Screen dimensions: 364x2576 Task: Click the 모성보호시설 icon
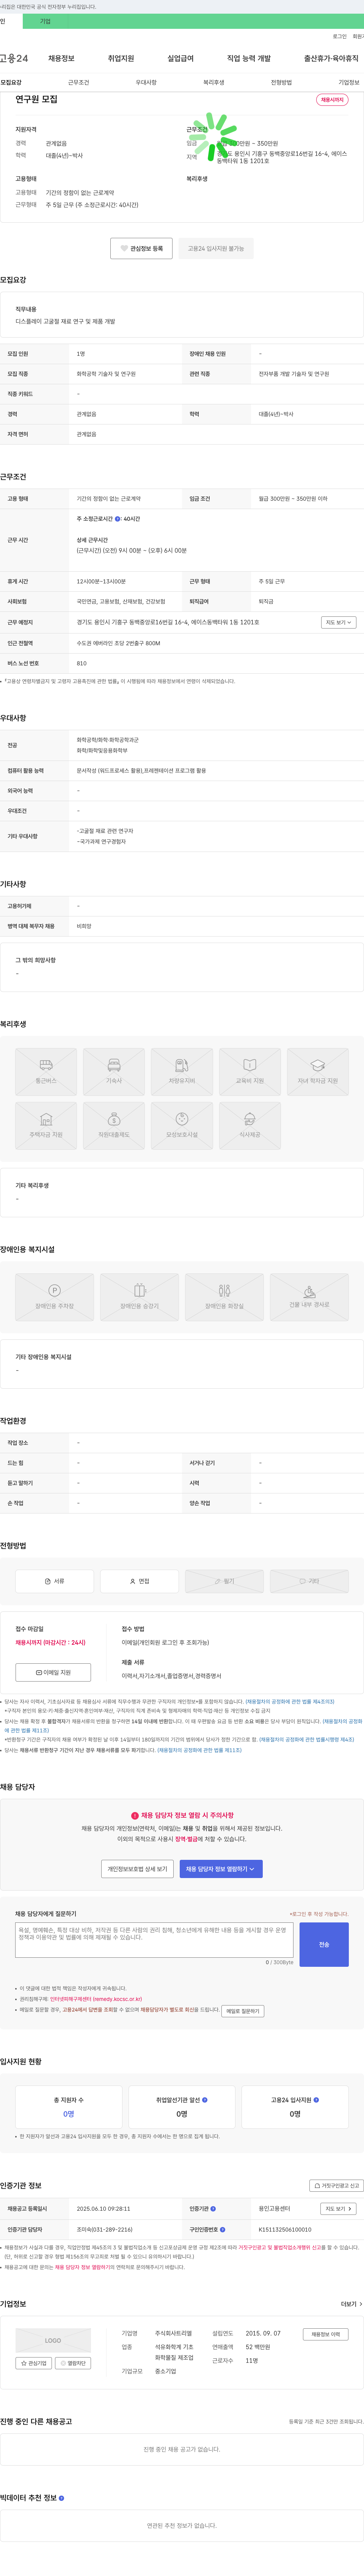pyautogui.click(x=182, y=1125)
